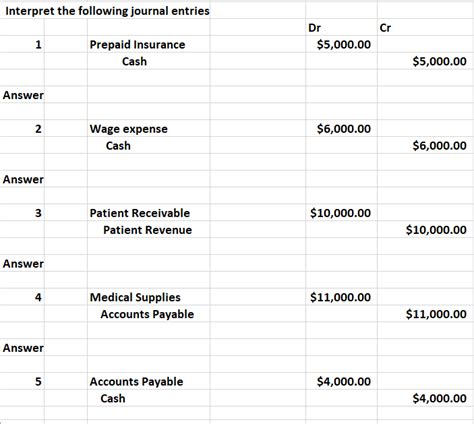The height and width of the screenshot is (424, 474).
Task: Click the Patient Receivable cell
Action: [x=140, y=213]
